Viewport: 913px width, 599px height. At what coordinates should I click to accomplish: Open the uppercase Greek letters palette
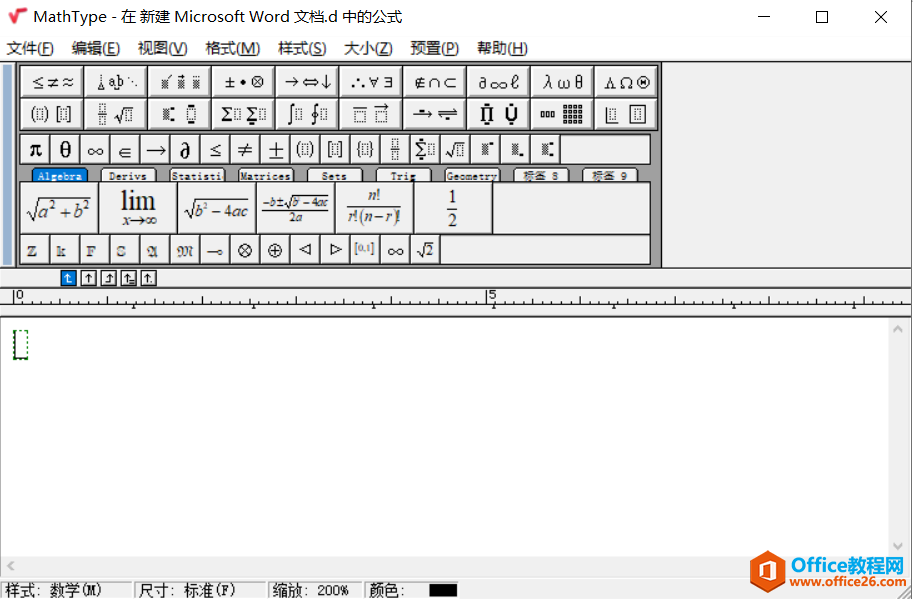[626, 82]
